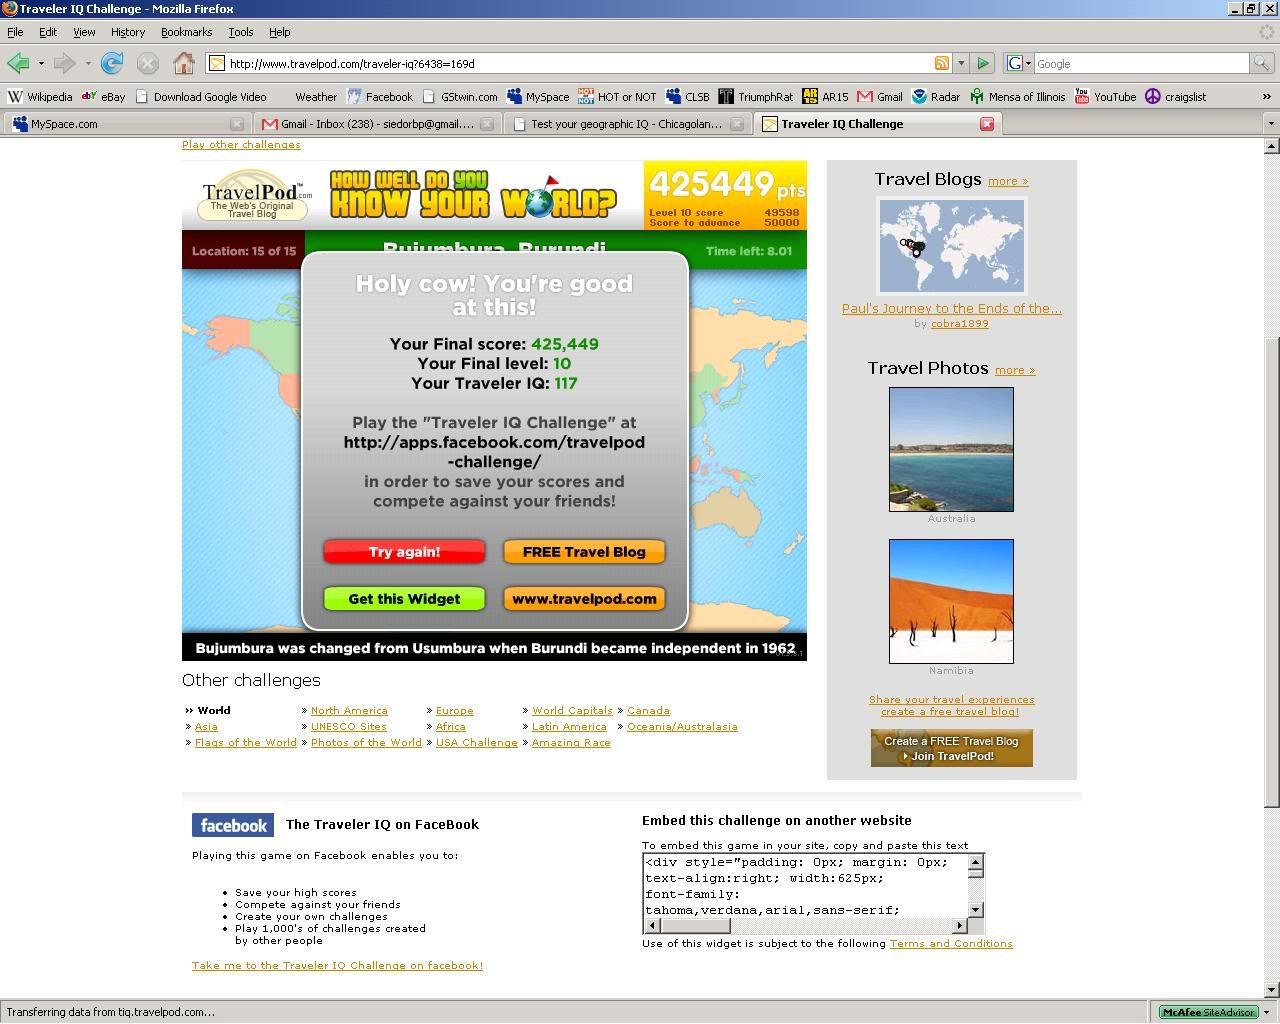
Task: Open the Mensa of Illinois bookmark
Action: point(1018,97)
